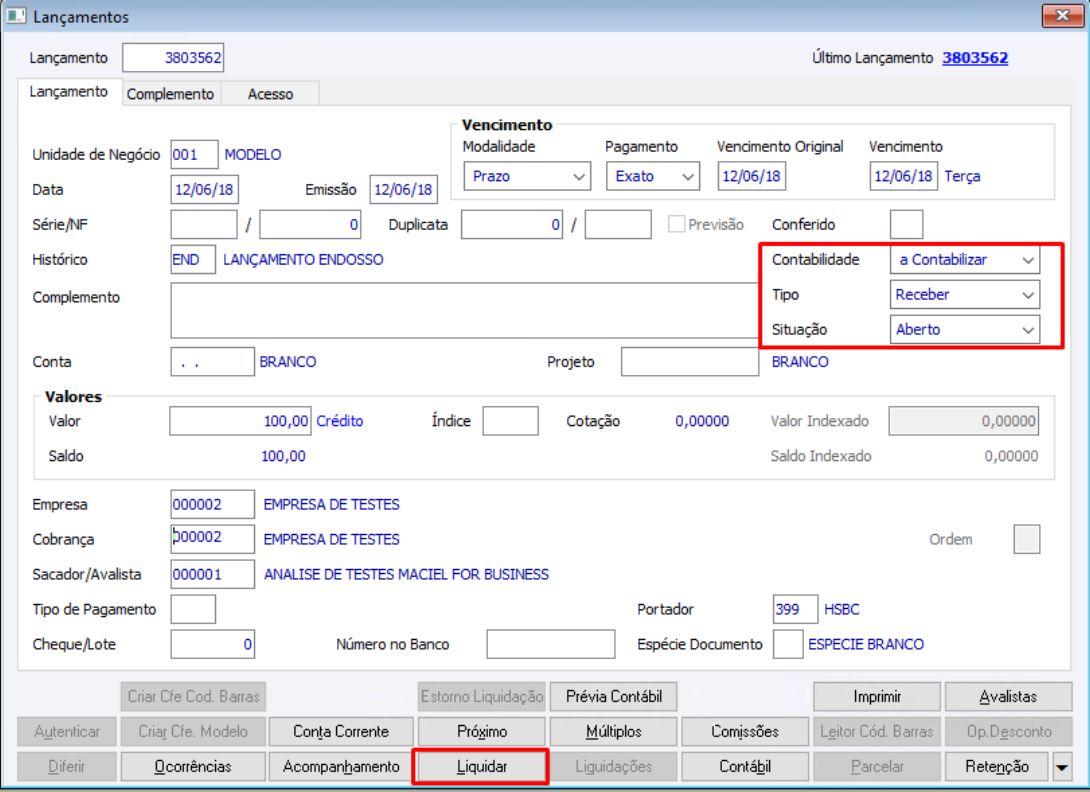1090x792 pixels.
Task: Expand the Contabilidade combo box
Action: click(x=965, y=259)
